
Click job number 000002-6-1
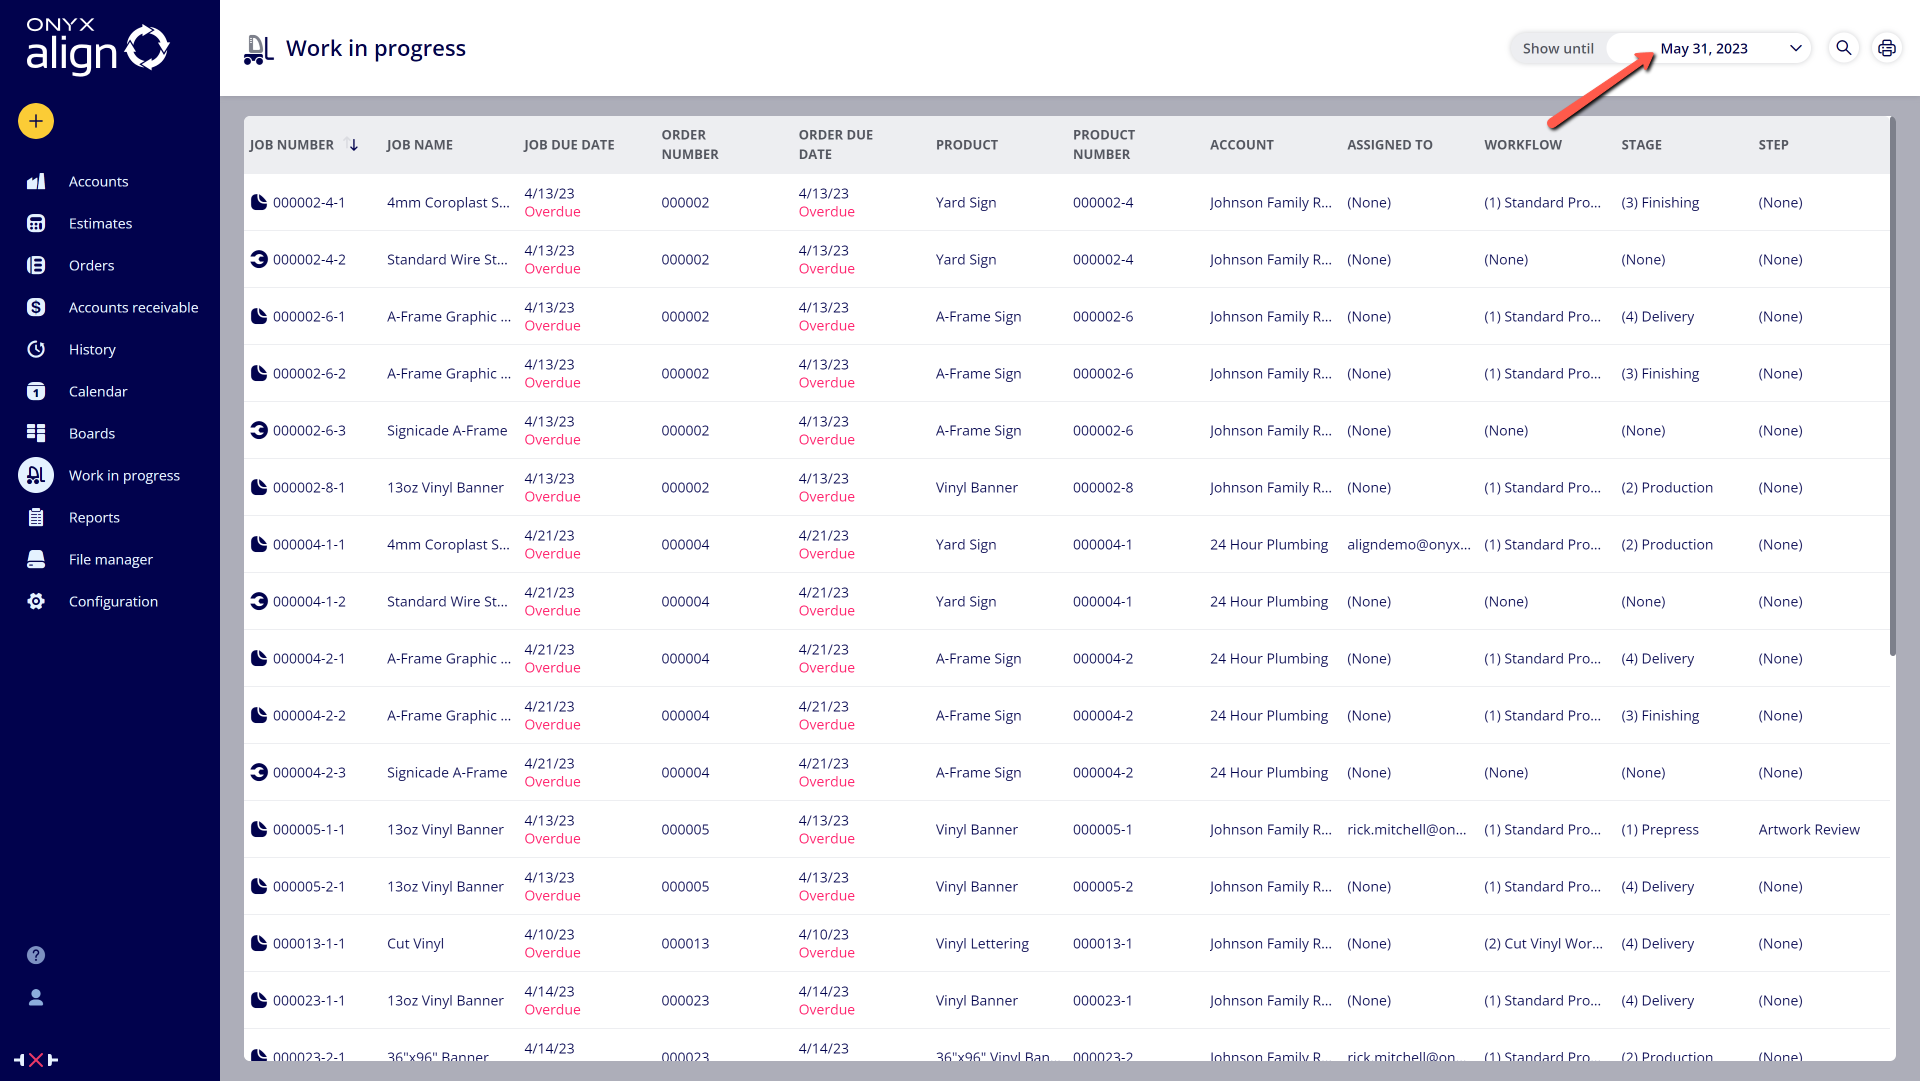(x=309, y=316)
